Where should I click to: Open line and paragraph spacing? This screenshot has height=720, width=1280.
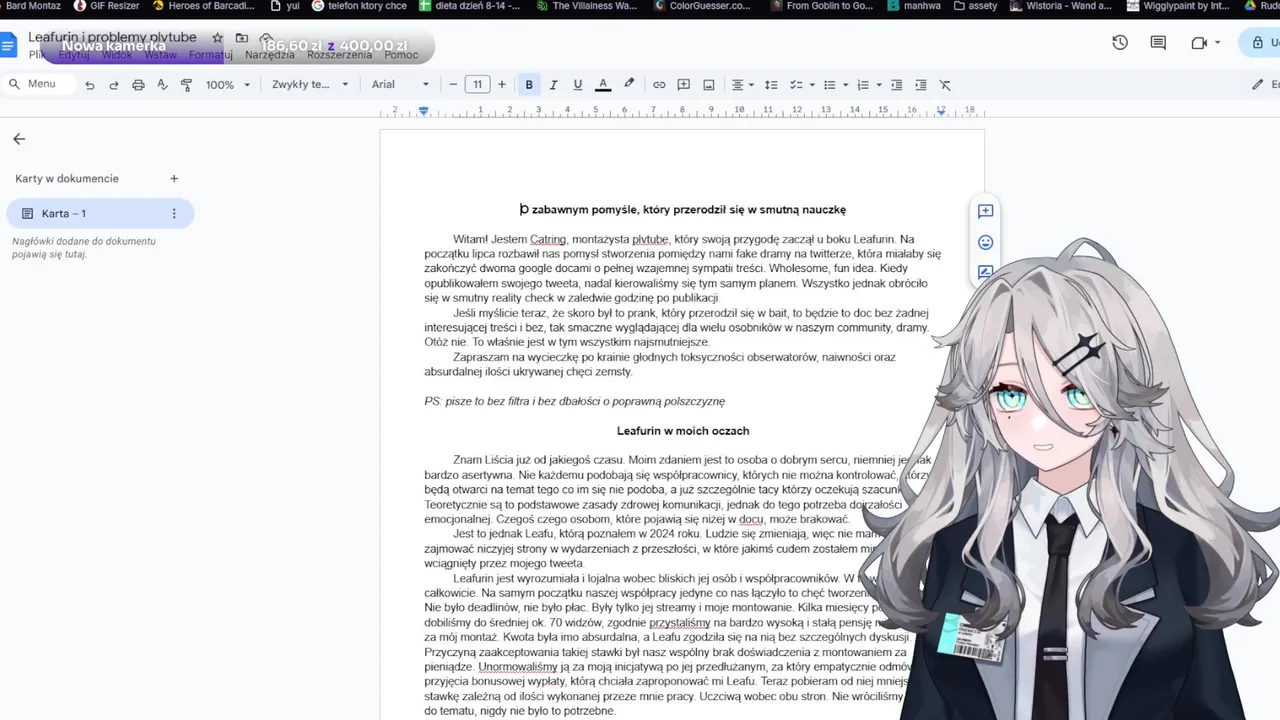[771, 85]
